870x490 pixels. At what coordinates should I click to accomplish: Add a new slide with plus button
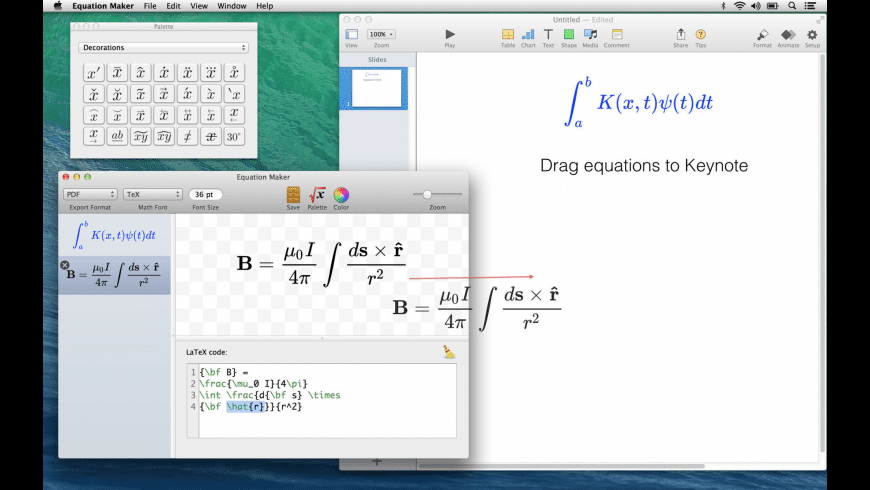[x=377, y=462]
